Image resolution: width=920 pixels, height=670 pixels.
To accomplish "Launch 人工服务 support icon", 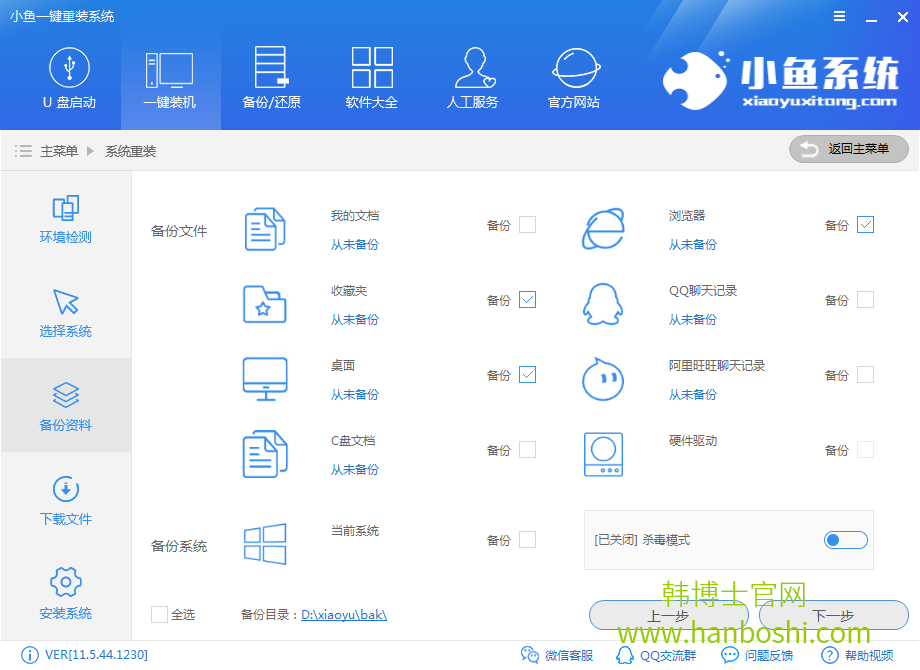I will pyautogui.click(x=472, y=78).
